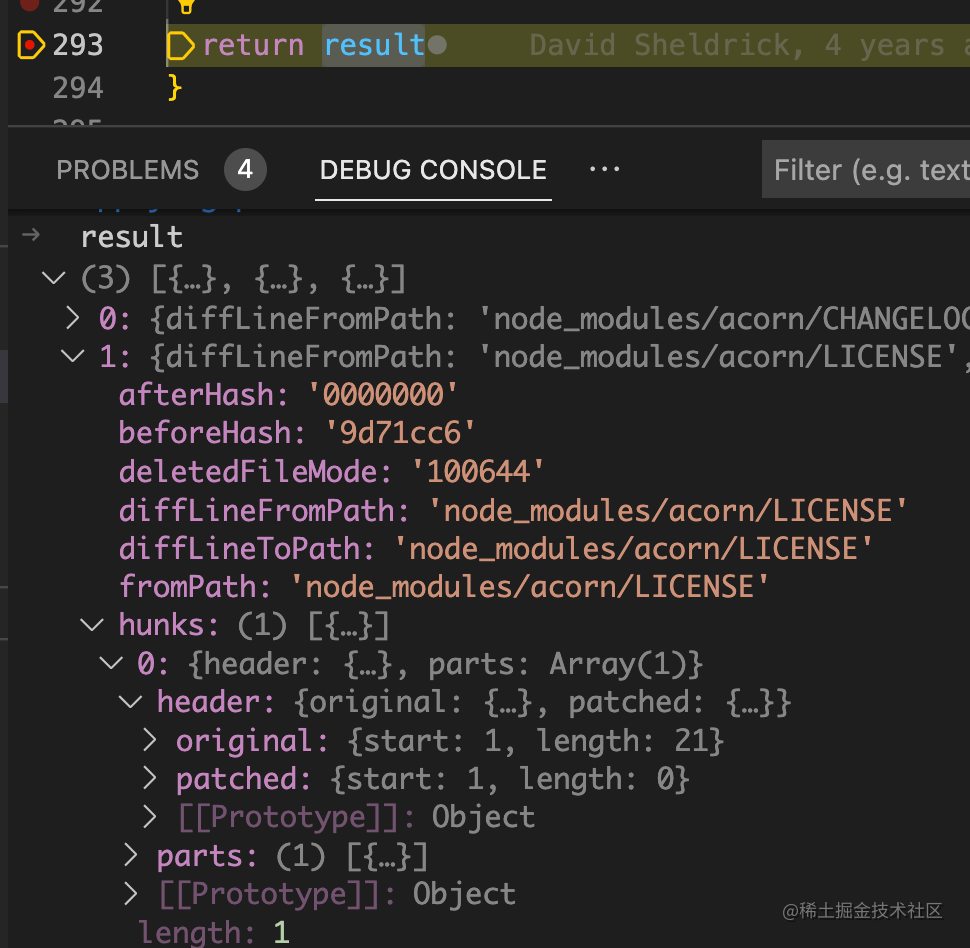970x948 pixels.
Task: Click the result variable in return statement
Action: point(374,46)
